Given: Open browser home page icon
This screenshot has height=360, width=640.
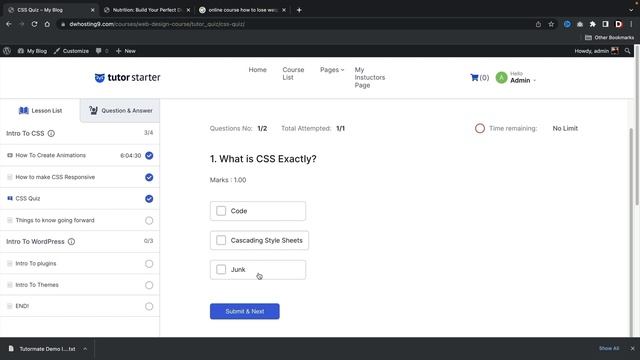Looking at the screenshot, I should pos(47,24).
